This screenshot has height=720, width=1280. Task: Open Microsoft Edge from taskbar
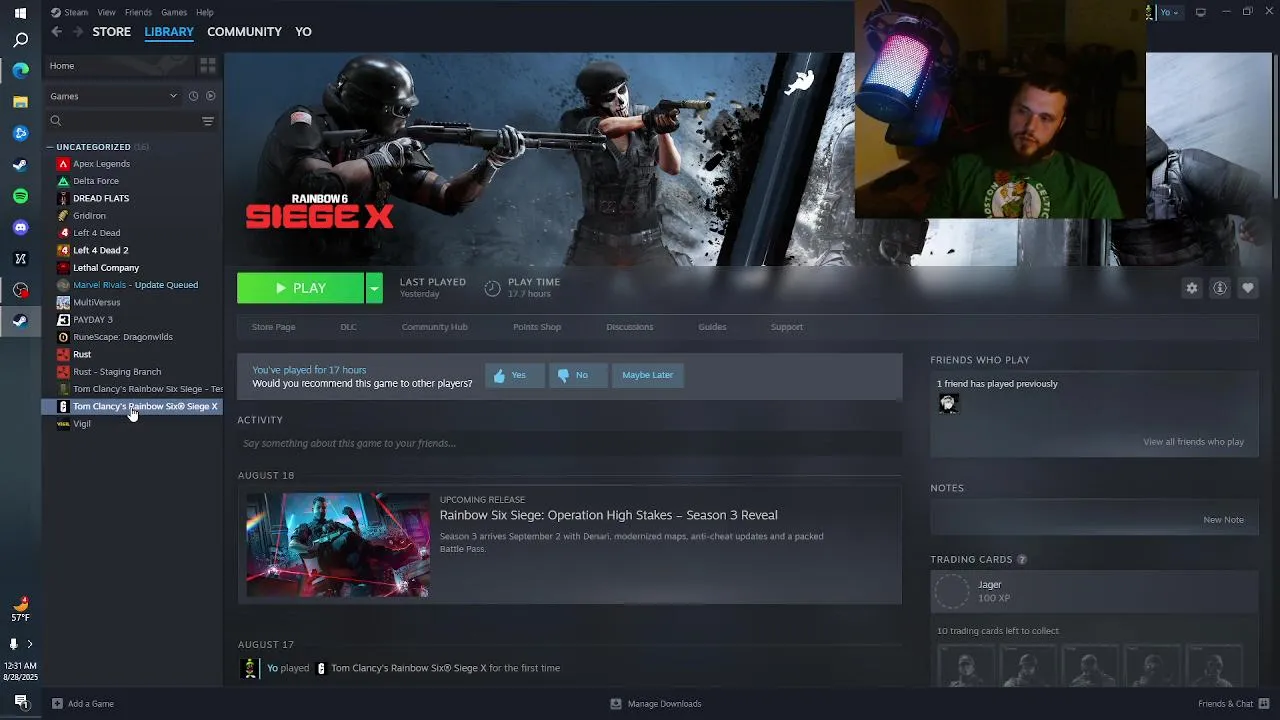pyautogui.click(x=20, y=70)
